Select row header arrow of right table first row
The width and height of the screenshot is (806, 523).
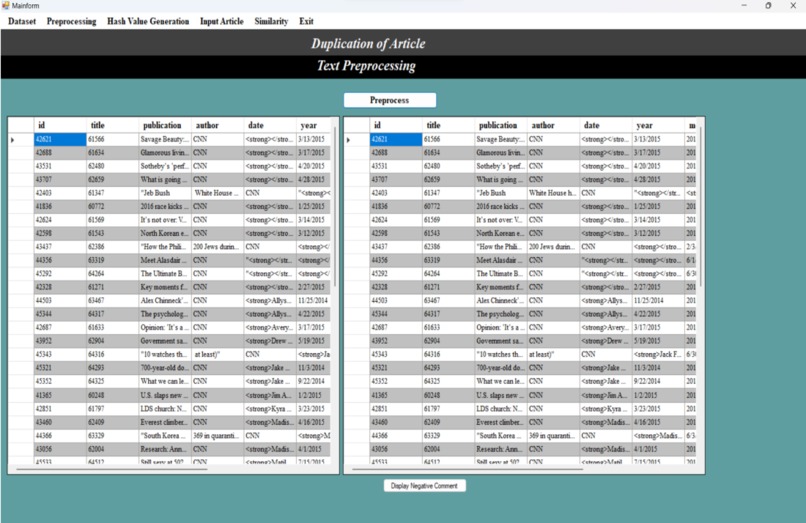point(357,139)
